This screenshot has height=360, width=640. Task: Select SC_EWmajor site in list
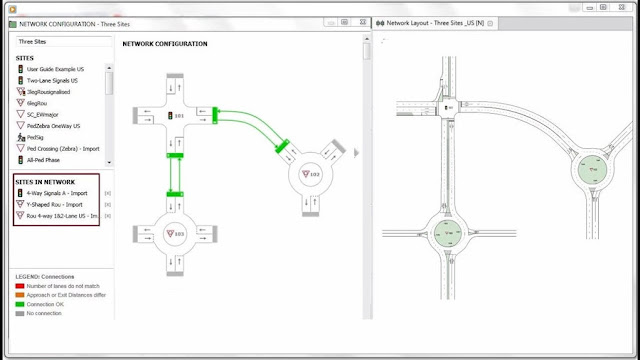pos(42,115)
